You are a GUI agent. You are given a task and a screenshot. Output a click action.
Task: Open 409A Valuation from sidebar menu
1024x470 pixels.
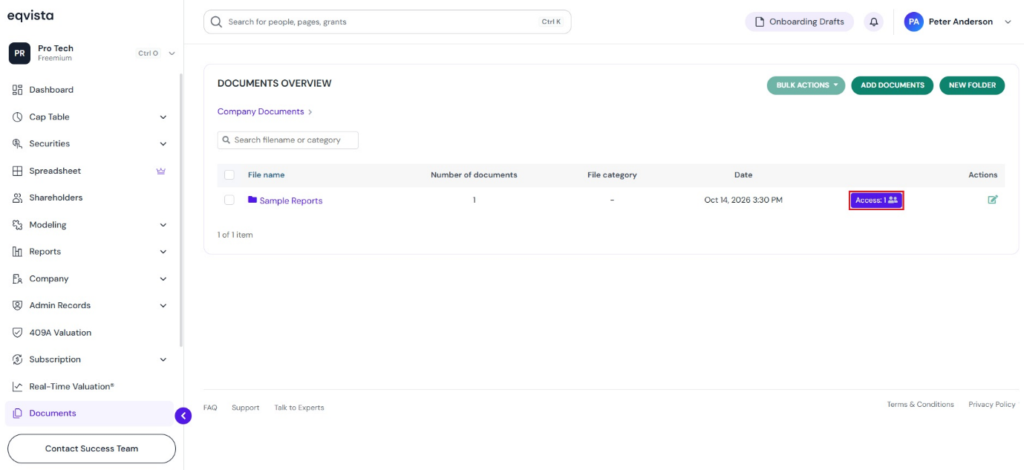(x=60, y=332)
